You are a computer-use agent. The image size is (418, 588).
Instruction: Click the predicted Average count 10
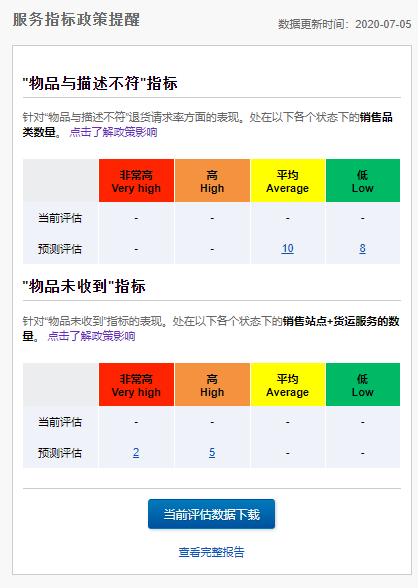288,248
